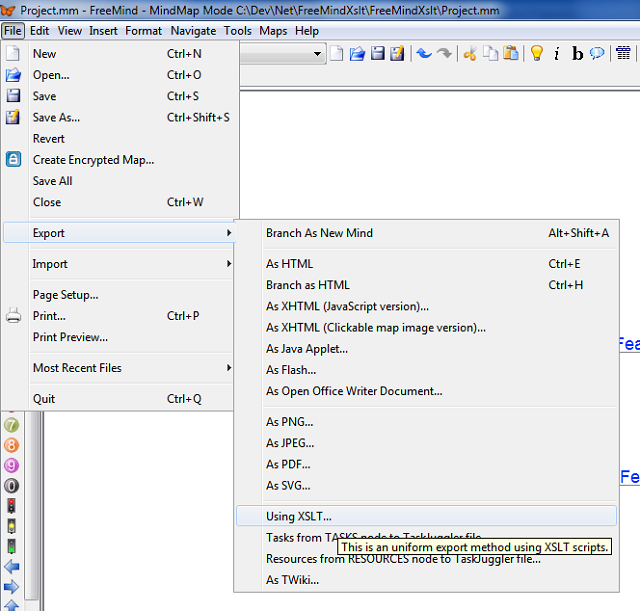Select Branch As New Mind export
Screen dimensions: 640x611
point(426,233)
